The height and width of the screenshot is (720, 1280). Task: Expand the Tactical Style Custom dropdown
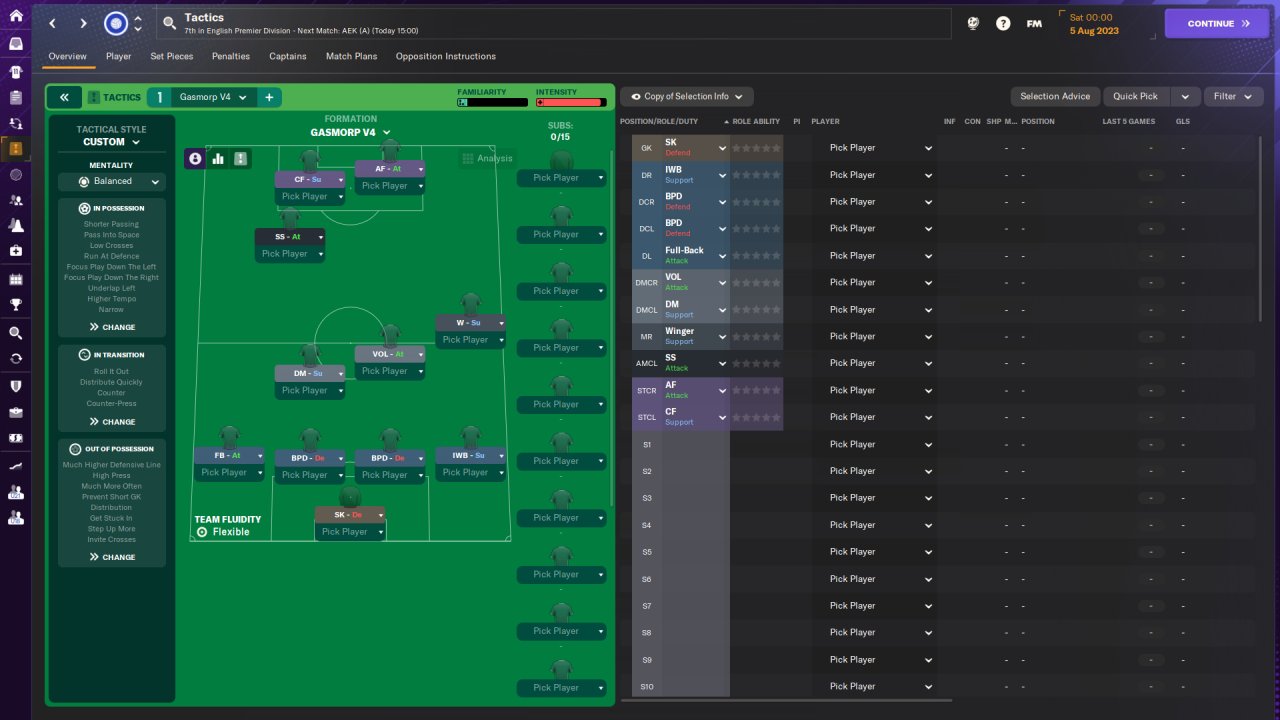[x=112, y=142]
